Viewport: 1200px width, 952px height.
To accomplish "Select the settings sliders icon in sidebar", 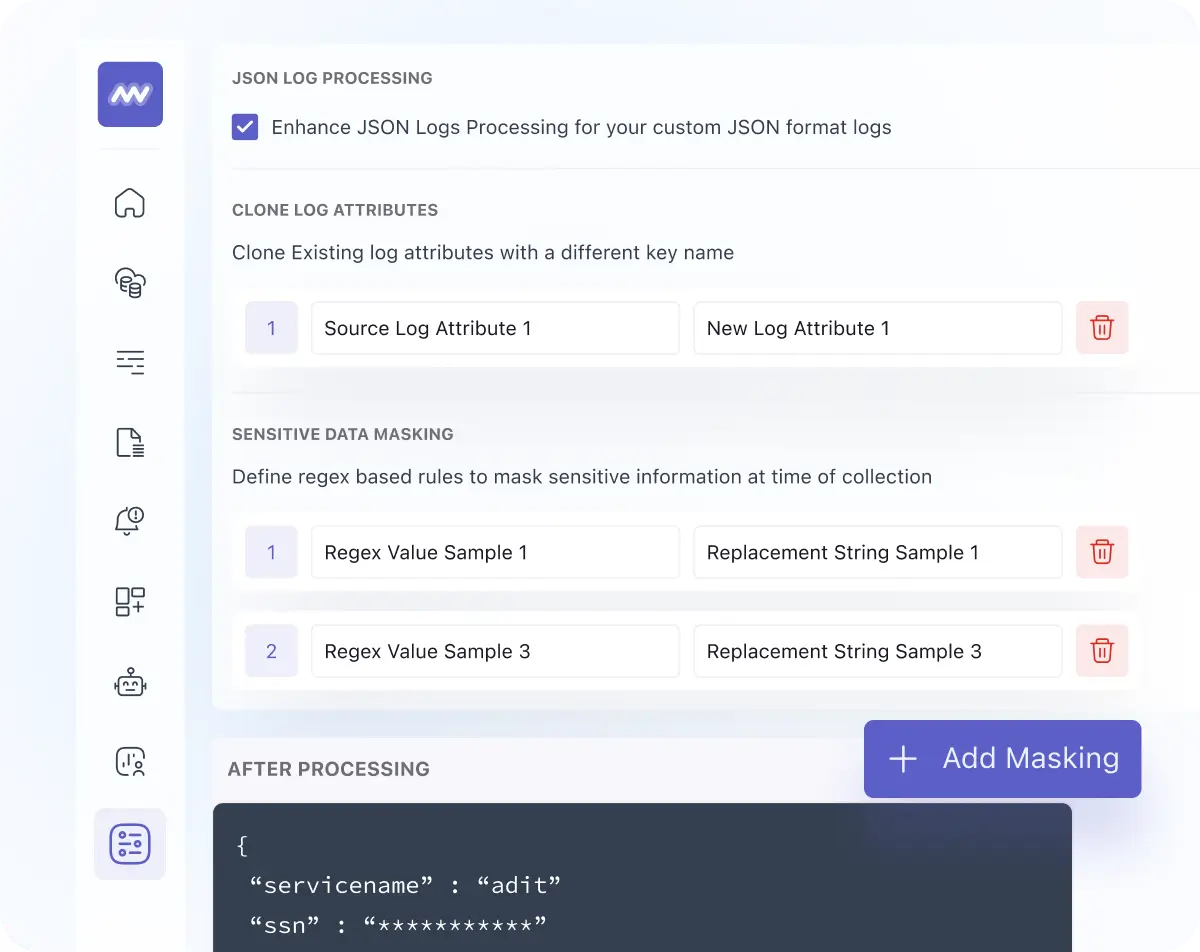I will (130, 843).
